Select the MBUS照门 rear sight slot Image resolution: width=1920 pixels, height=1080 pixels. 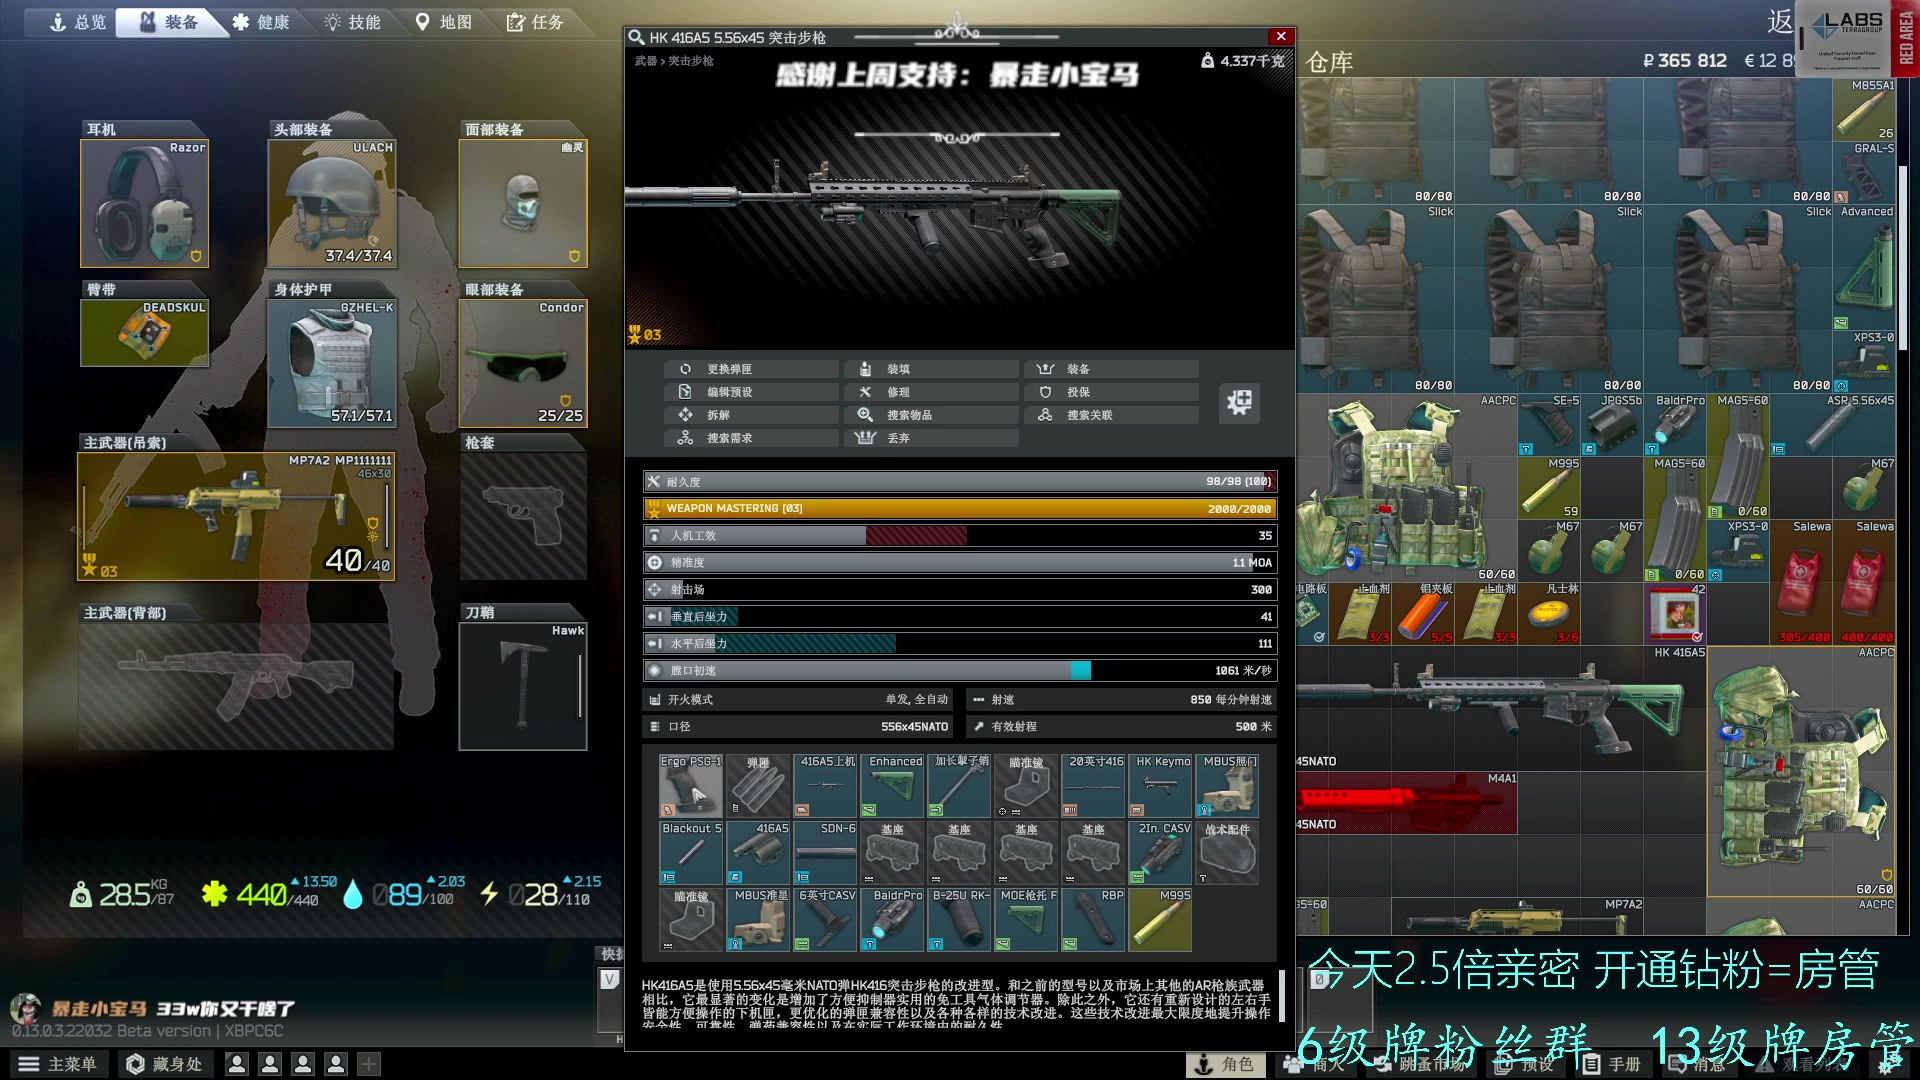coord(1227,786)
